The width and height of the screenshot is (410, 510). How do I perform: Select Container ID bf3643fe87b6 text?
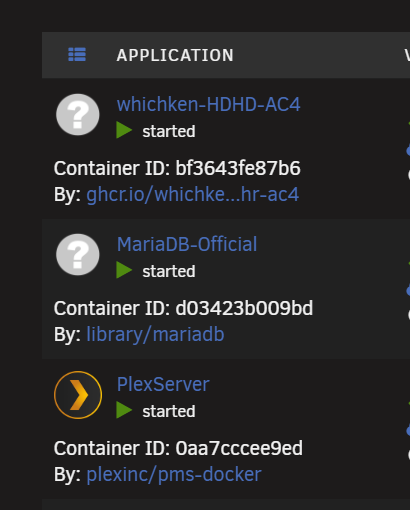pyautogui.click(x=177, y=168)
